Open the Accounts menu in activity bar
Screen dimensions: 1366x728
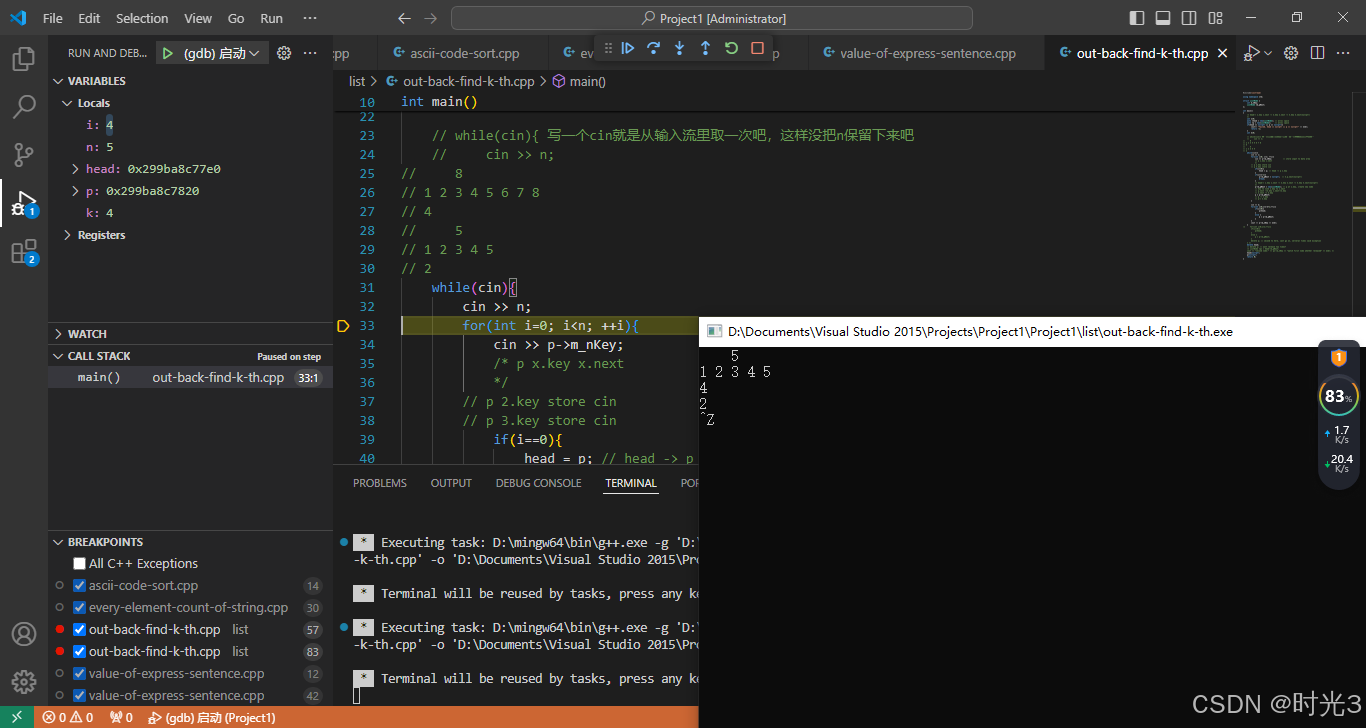pos(24,634)
